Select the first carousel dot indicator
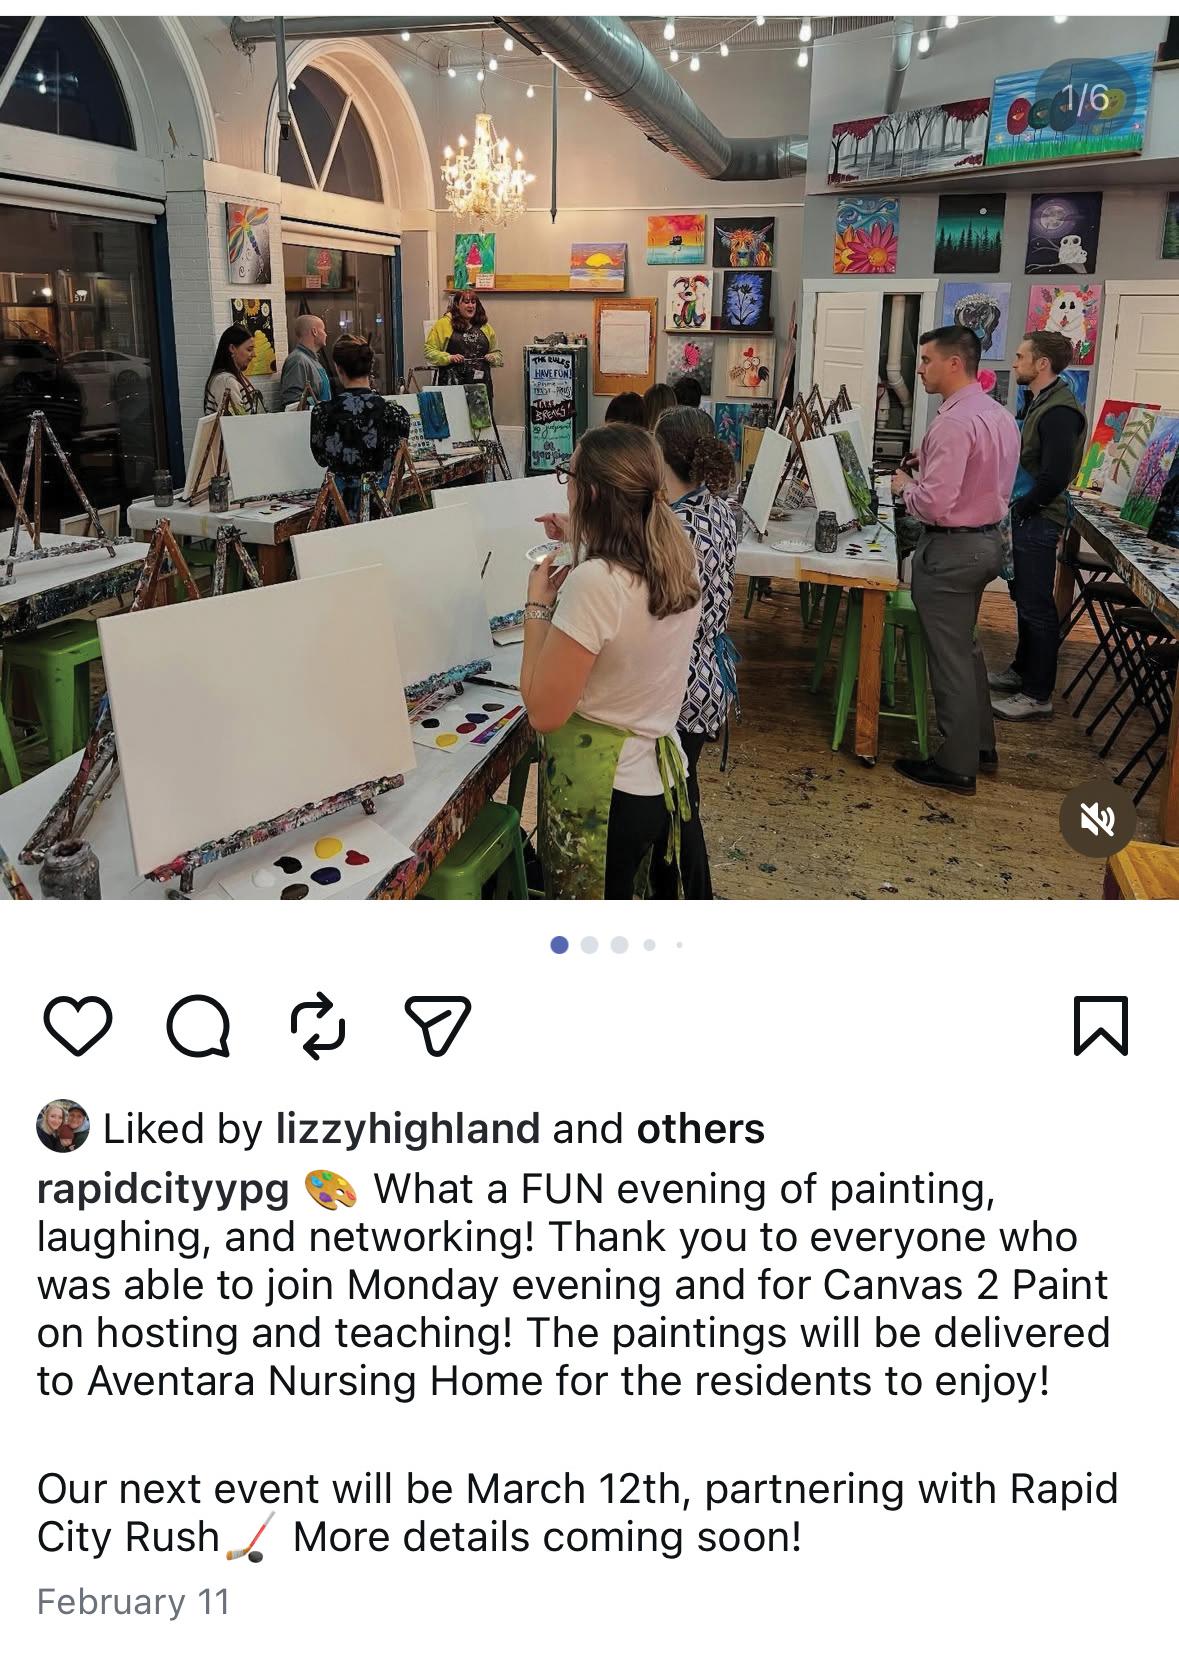The height and width of the screenshot is (1661, 1179). (560, 944)
